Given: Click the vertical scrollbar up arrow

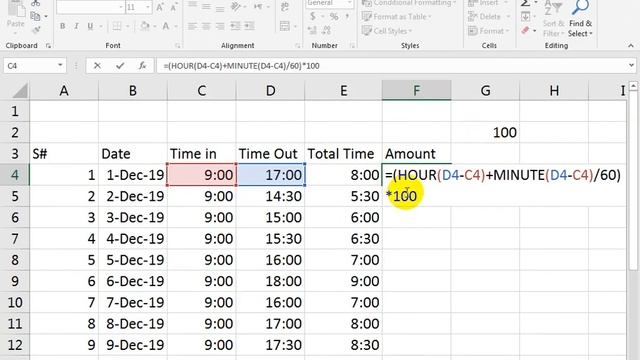Looking at the screenshot, I should tap(633, 86).
